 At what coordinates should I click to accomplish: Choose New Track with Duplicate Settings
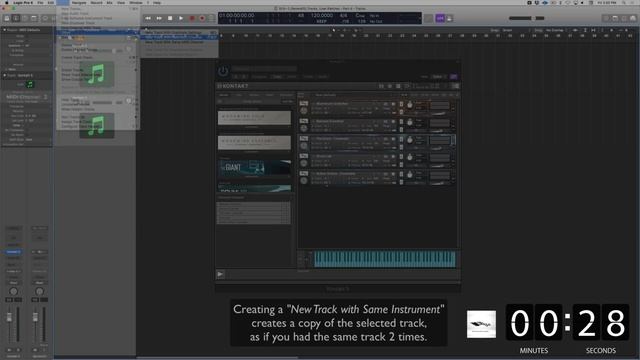pos(179,32)
